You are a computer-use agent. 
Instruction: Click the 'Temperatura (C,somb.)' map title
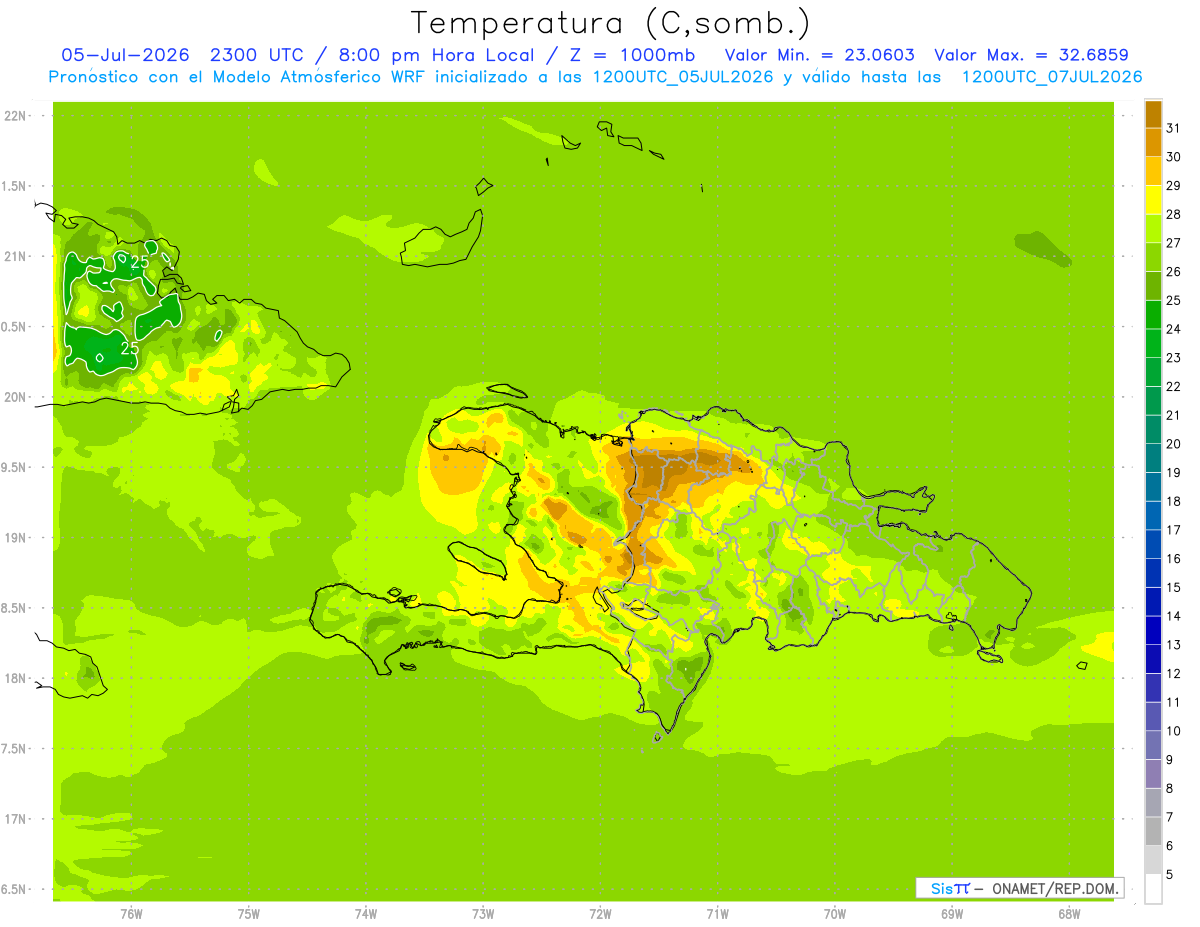(x=610, y=23)
